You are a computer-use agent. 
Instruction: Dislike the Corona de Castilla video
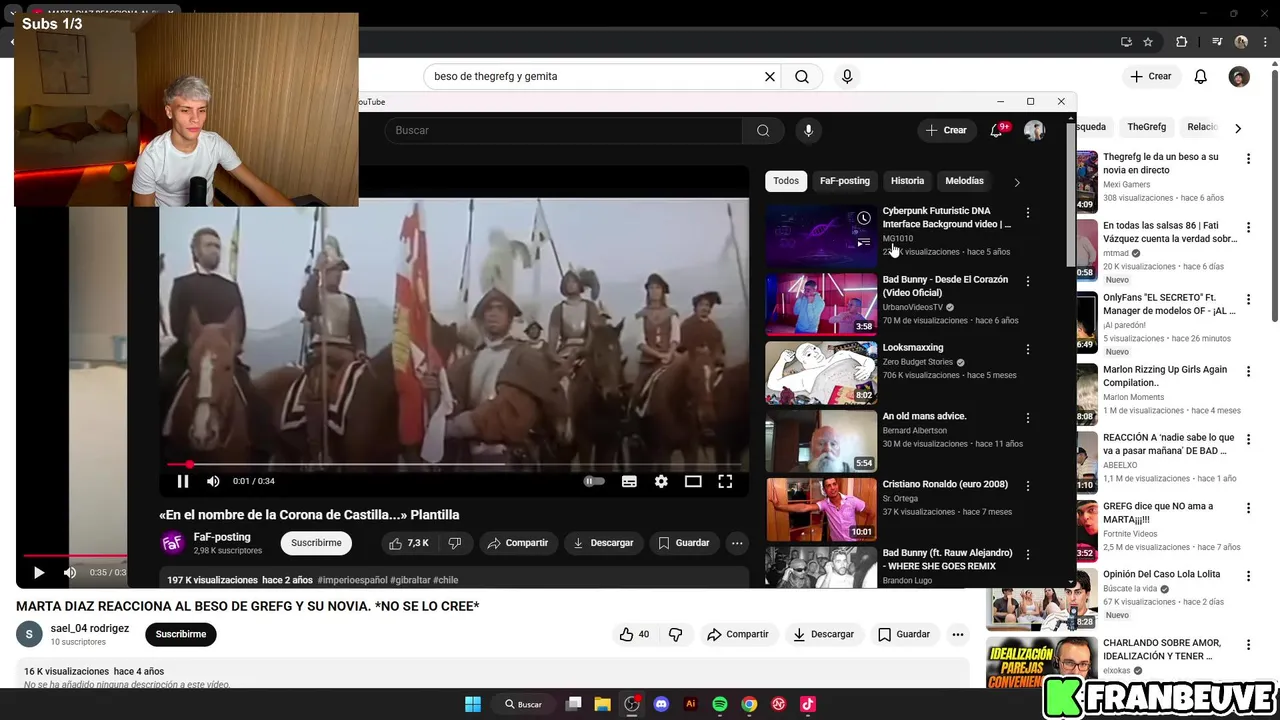455,543
